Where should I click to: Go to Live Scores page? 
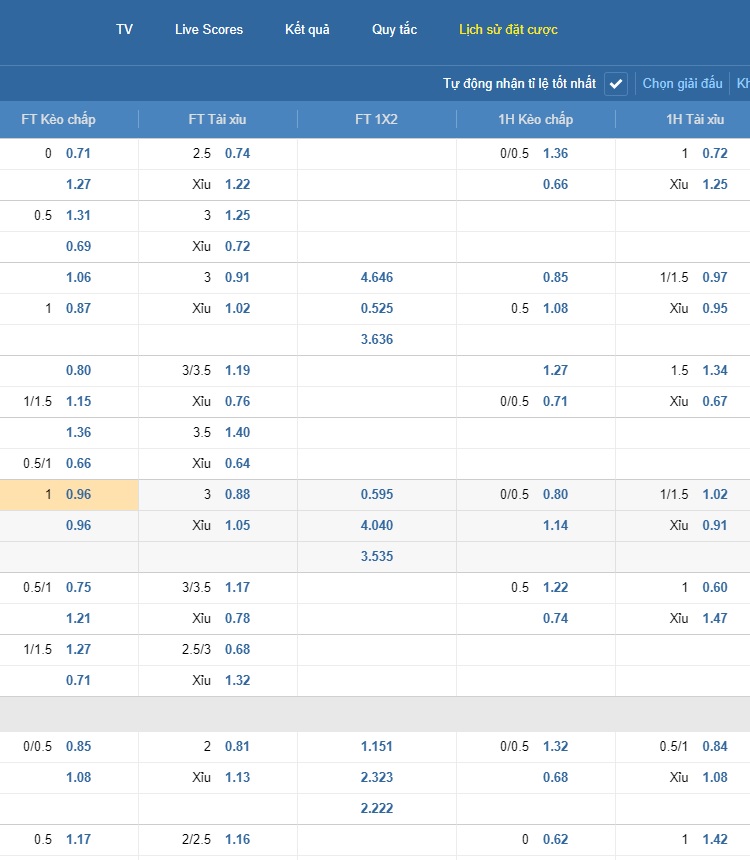pos(209,30)
